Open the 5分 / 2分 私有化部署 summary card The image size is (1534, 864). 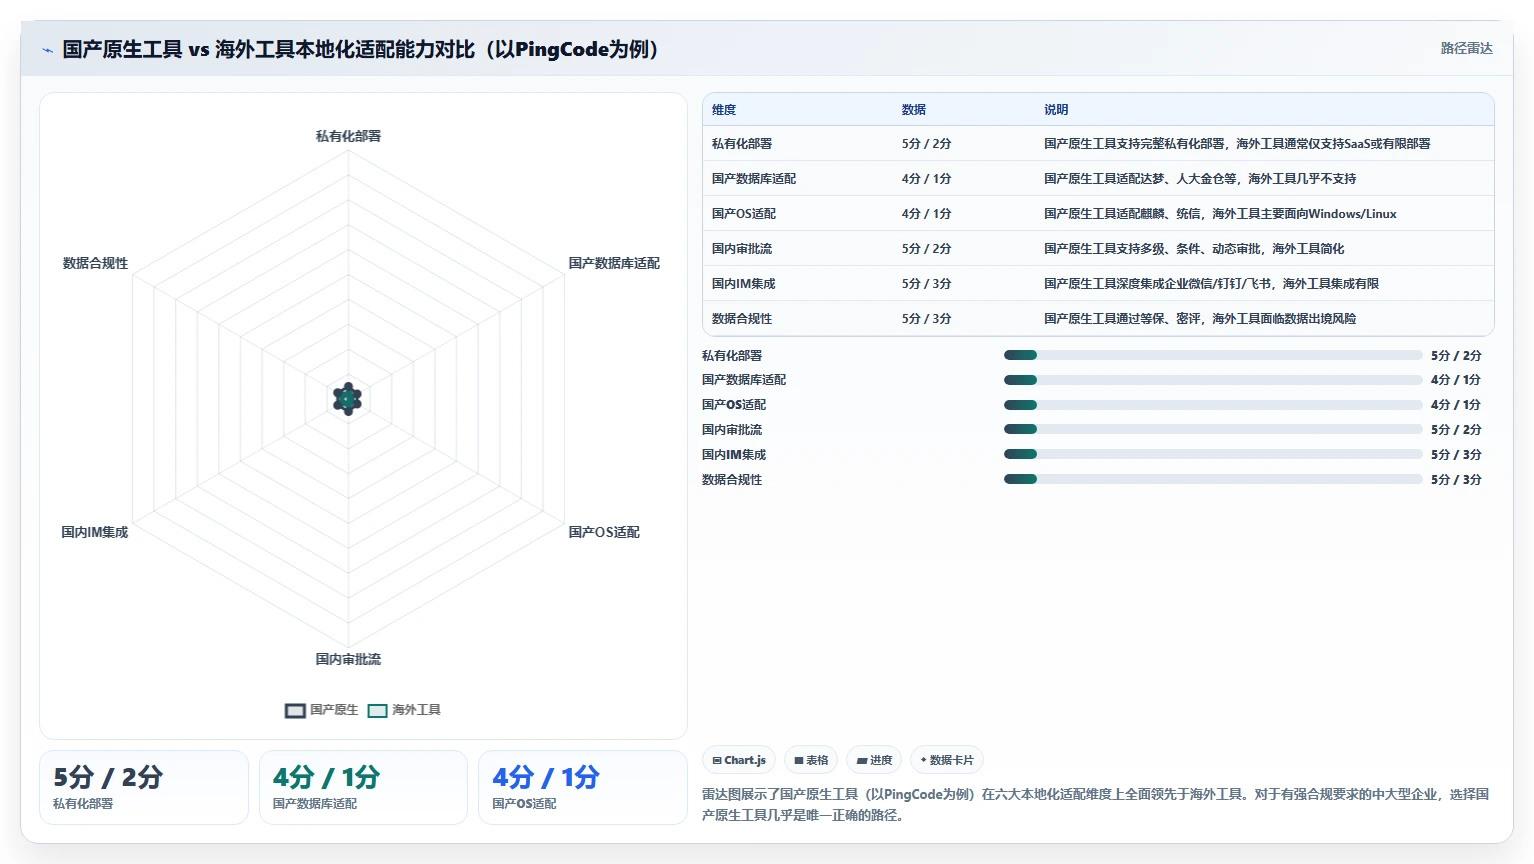click(x=144, y=788)
